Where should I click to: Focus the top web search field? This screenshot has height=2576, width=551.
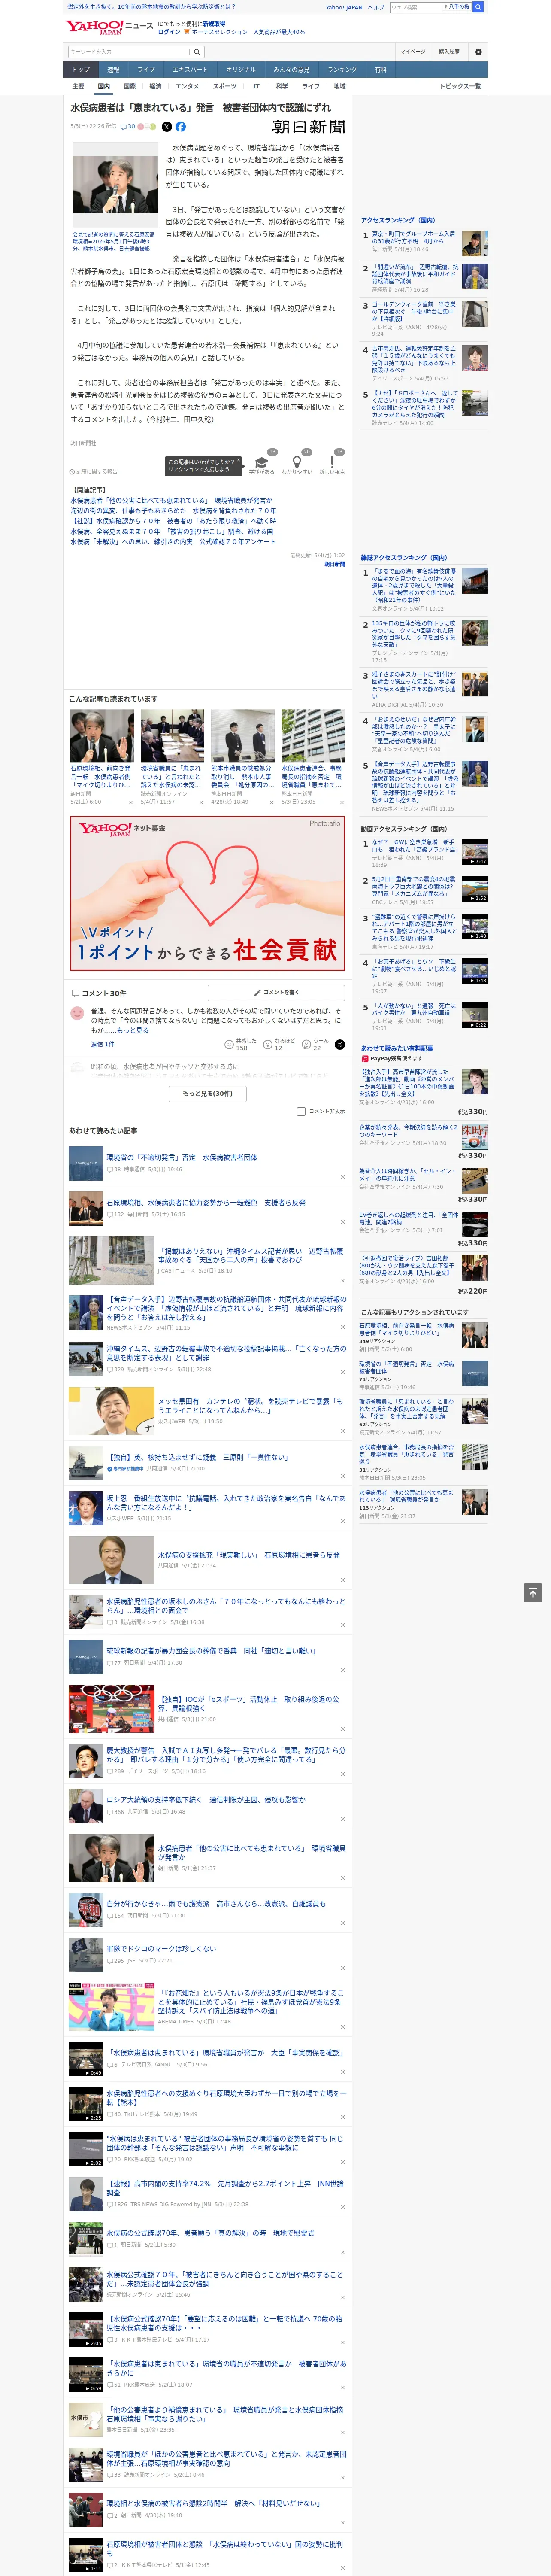pos(416,7)
